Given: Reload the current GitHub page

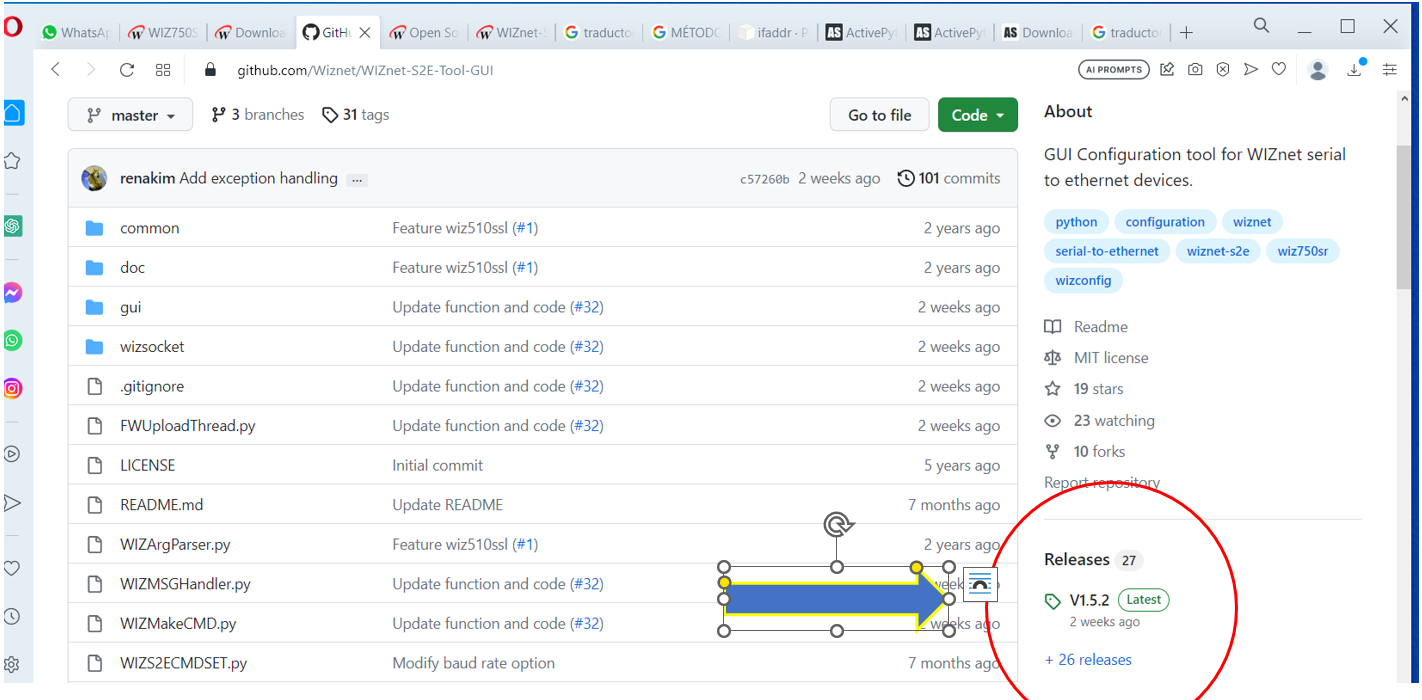Looking at the screenshot, I should [x=127, y=70].
